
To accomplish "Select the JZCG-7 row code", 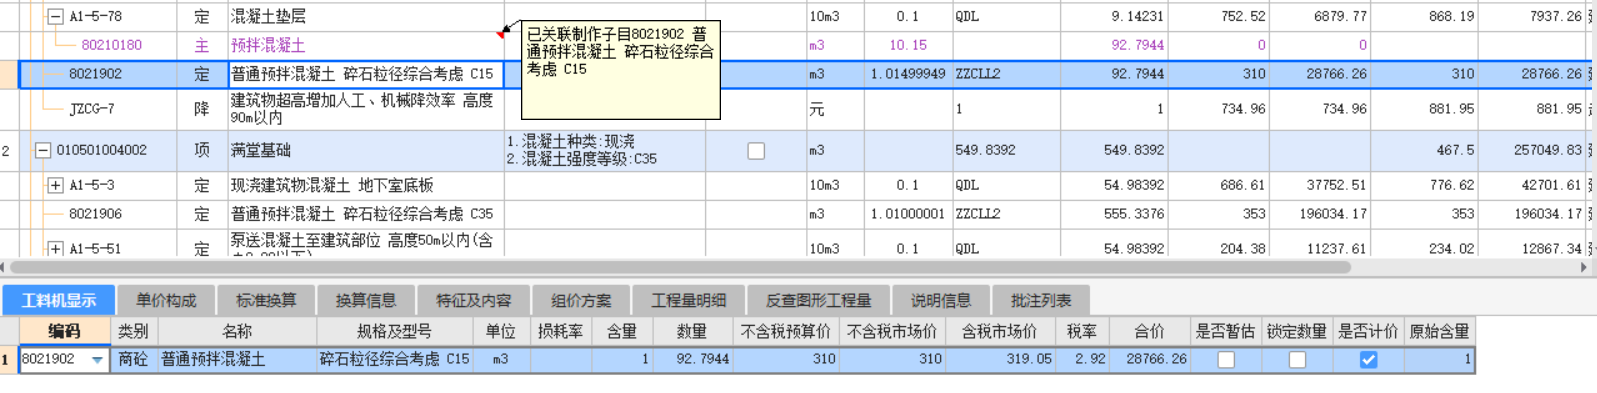I will (92, 108).
